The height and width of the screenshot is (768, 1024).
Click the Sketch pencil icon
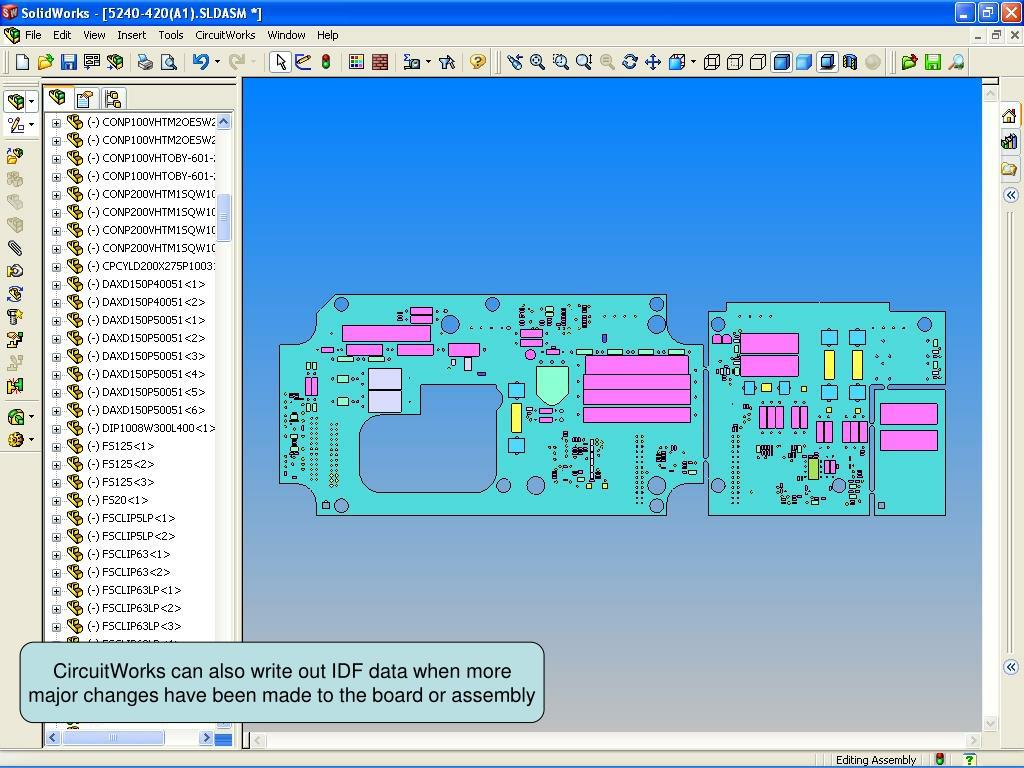[303, 62]
